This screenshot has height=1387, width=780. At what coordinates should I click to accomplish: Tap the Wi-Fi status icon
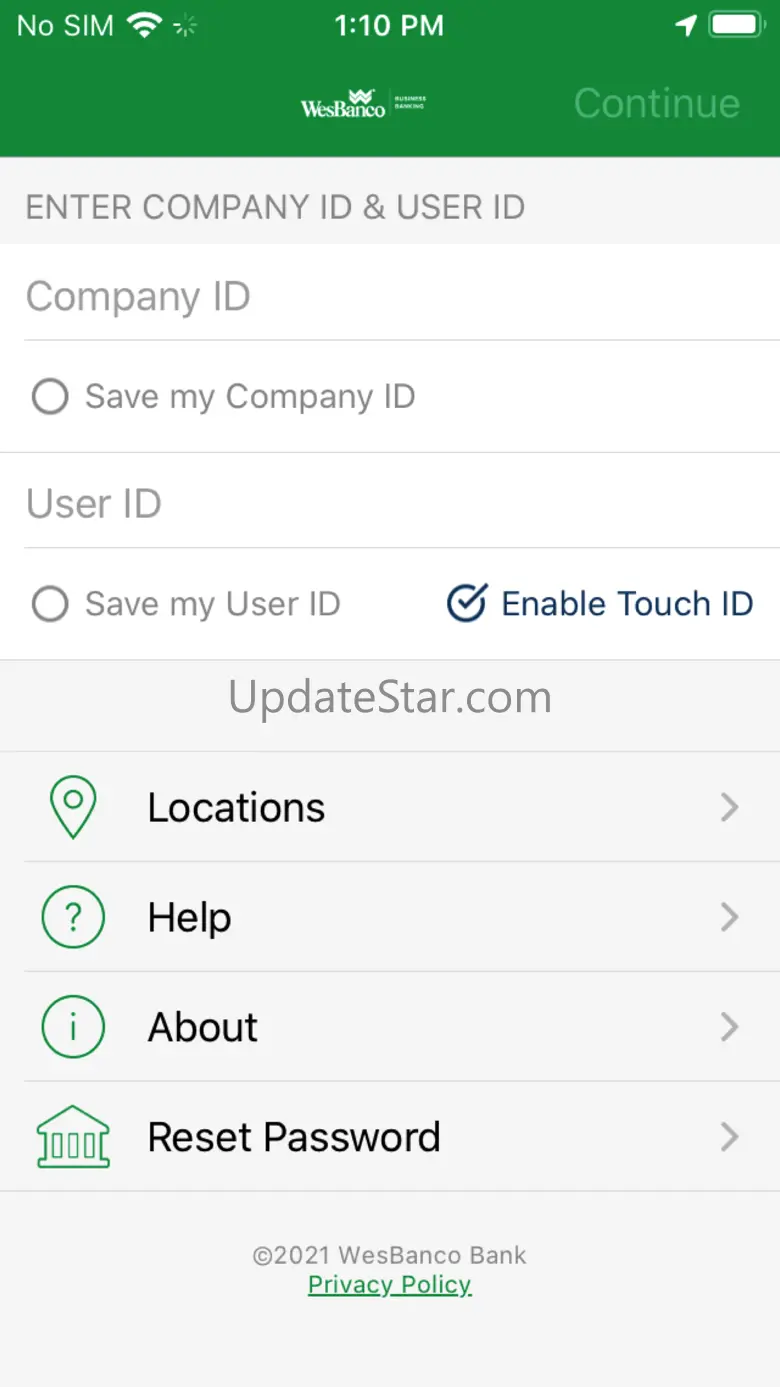[145, 26]
